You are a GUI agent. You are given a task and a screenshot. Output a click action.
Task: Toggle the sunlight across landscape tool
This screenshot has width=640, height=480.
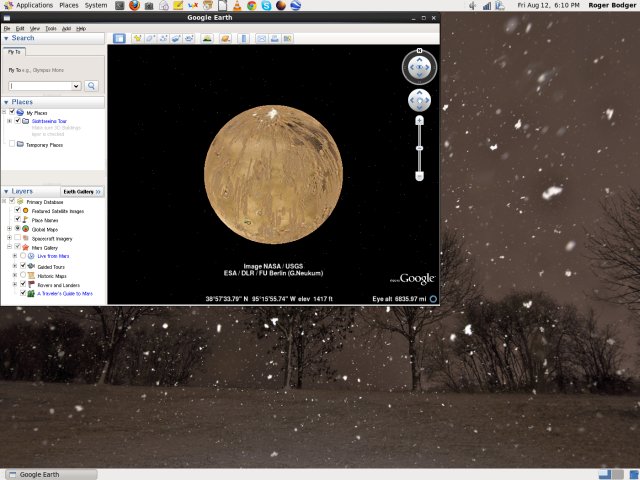[207, 38]
